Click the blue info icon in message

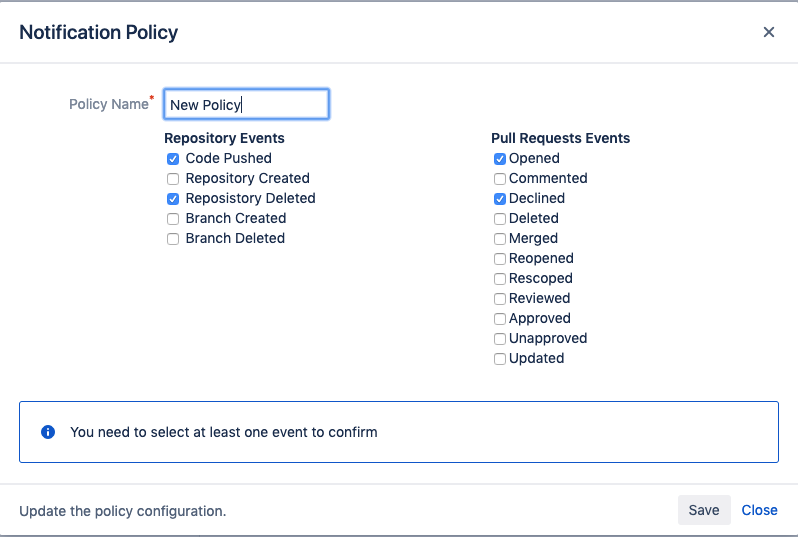[x=47, y=432]
